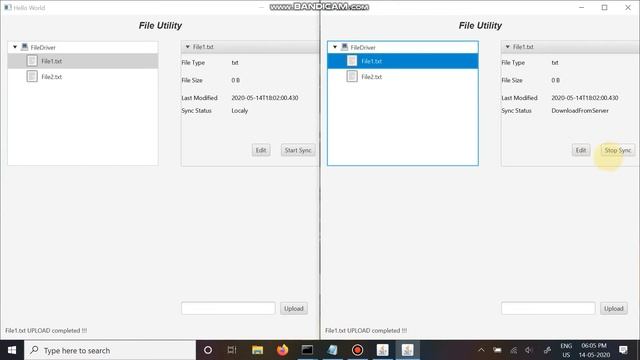Click Upload button in left window

tap(294, 309)
